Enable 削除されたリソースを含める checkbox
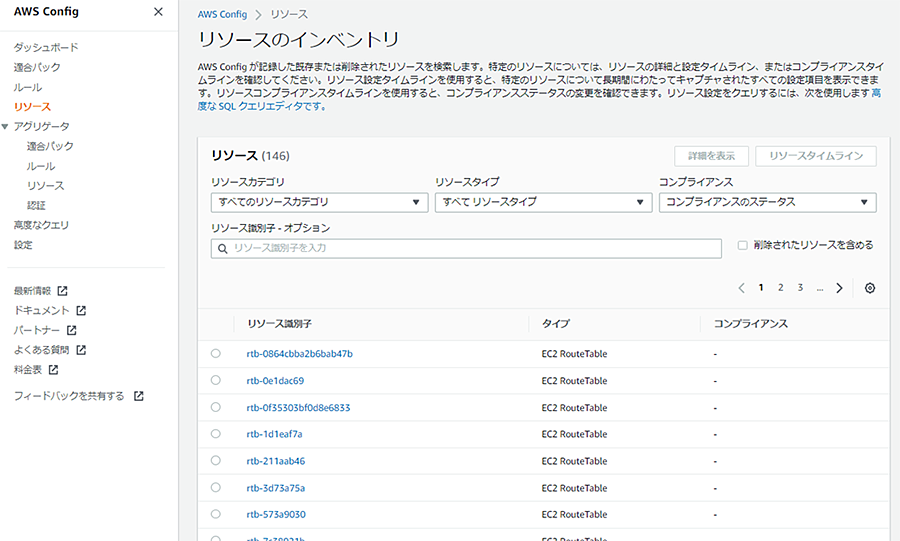This screenshot has height=541, width=900. pyautogui.click(x=742, y=245)
